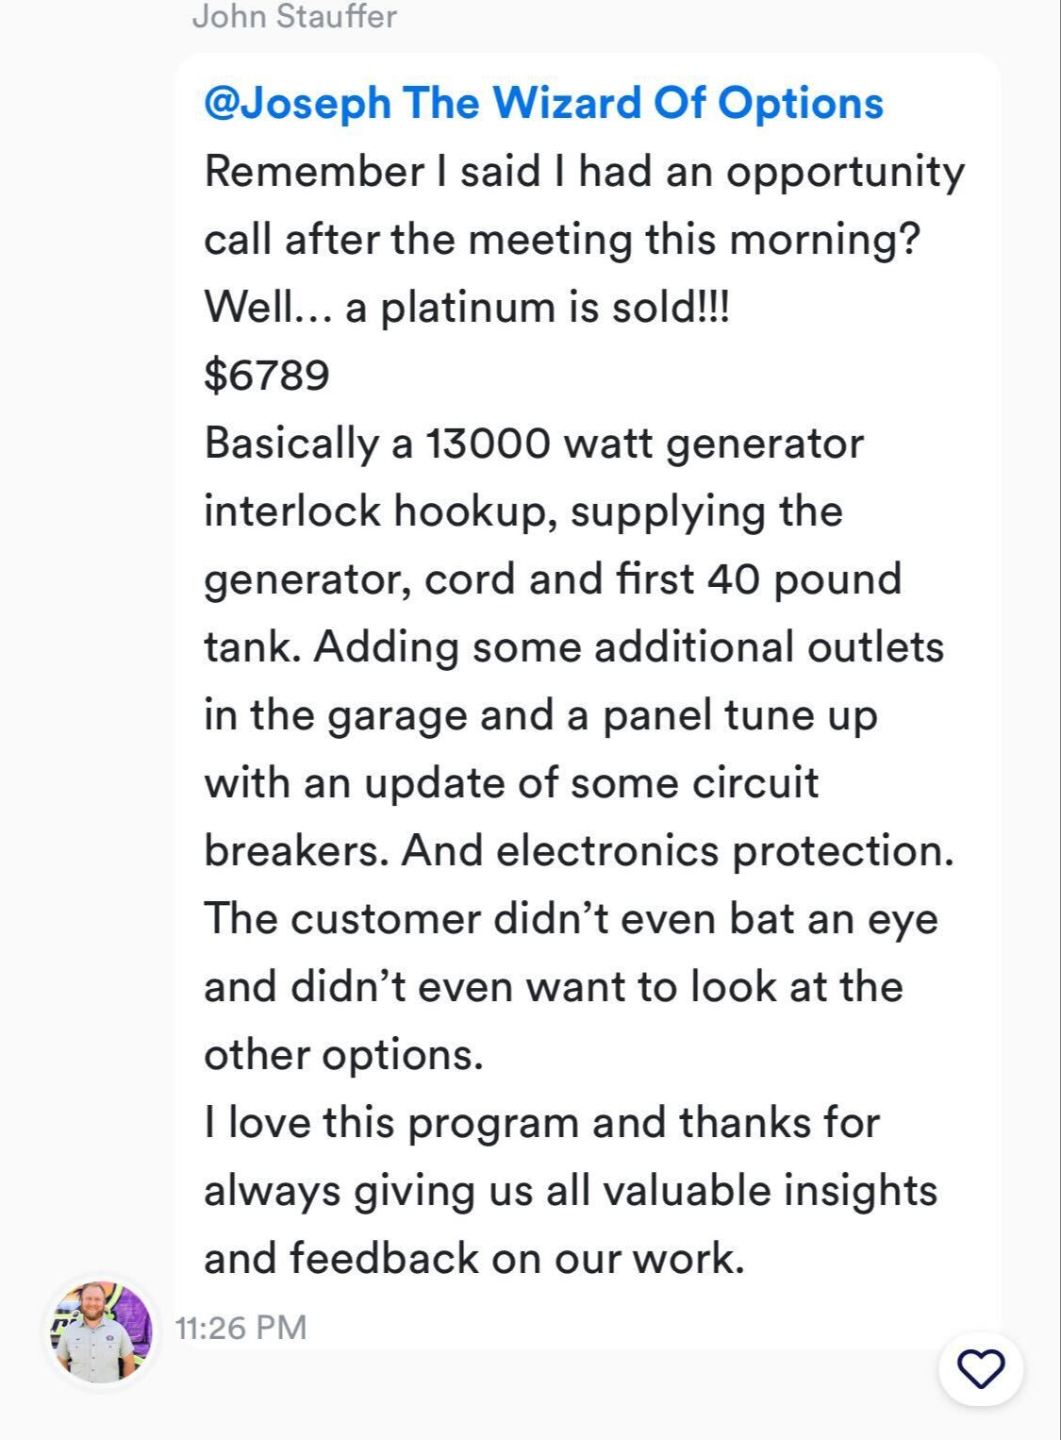Click the "13000 watt generator" text
The width and height of the screenshot is (1061, 1440).
click(x=645, y=443)
